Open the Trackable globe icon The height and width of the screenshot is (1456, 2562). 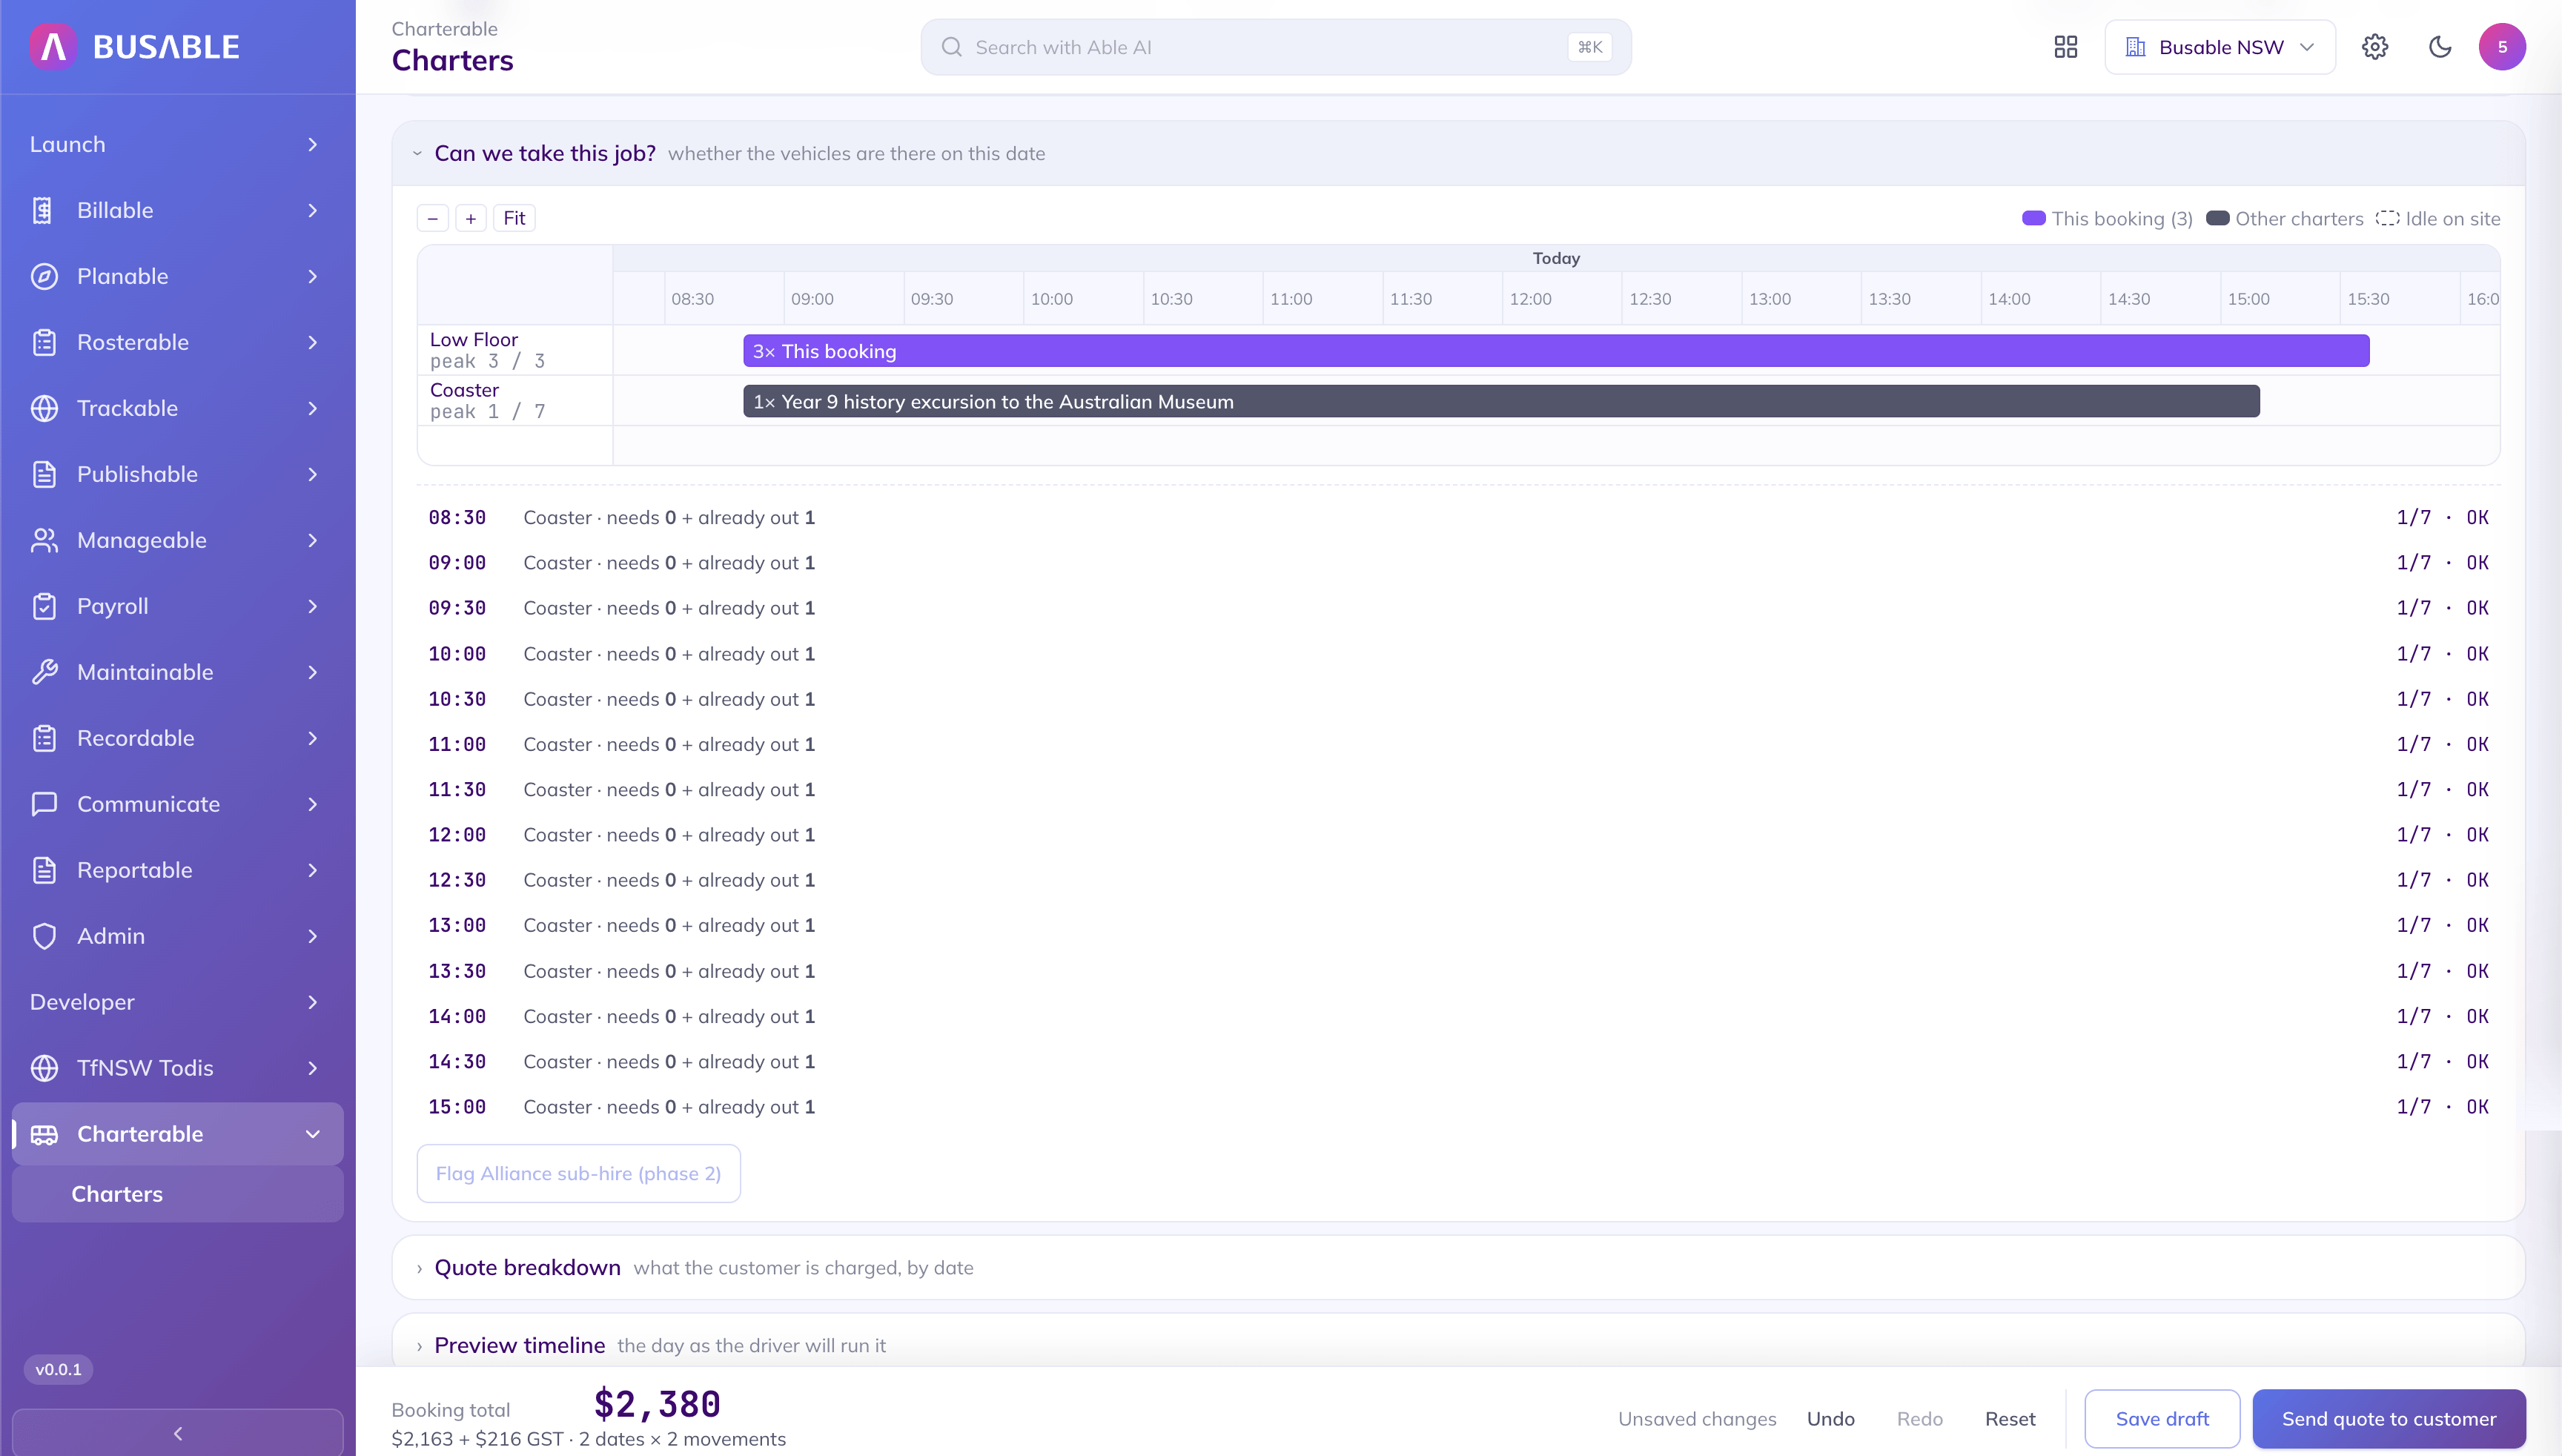[44, 408]
